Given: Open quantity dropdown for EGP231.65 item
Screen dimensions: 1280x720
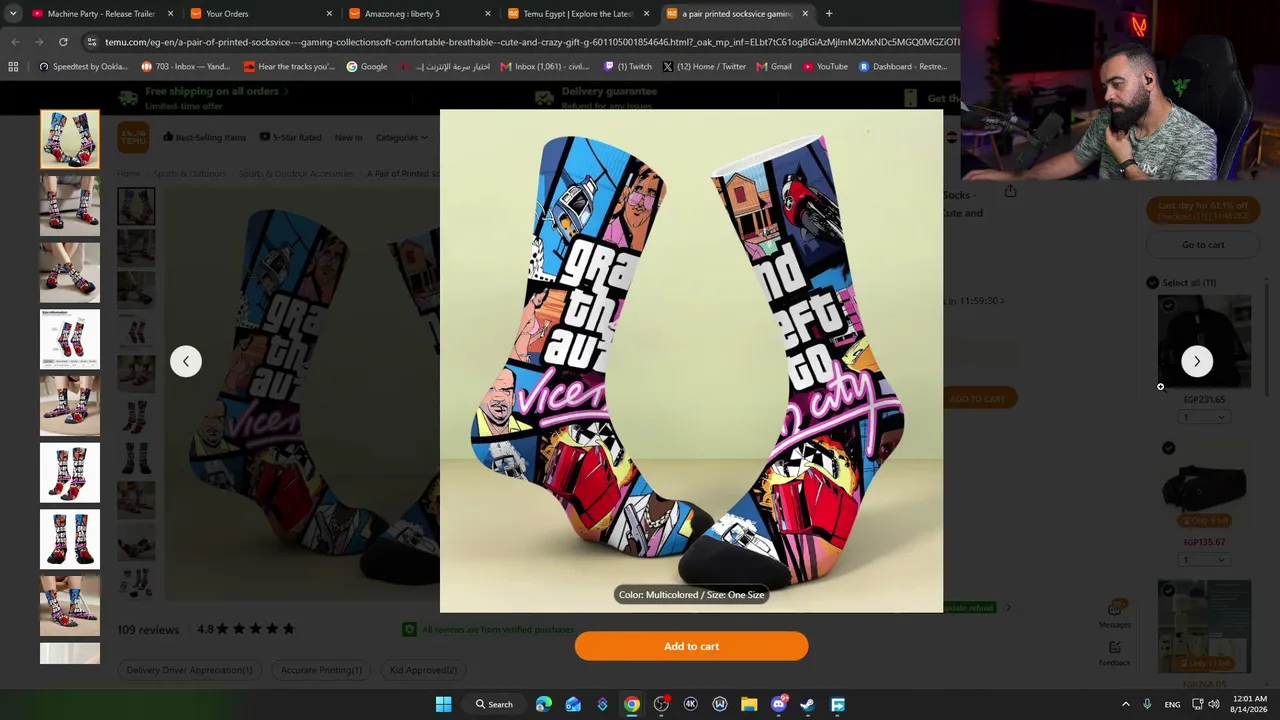Looking at the screenshot, I should click(x=1204, y=417).
